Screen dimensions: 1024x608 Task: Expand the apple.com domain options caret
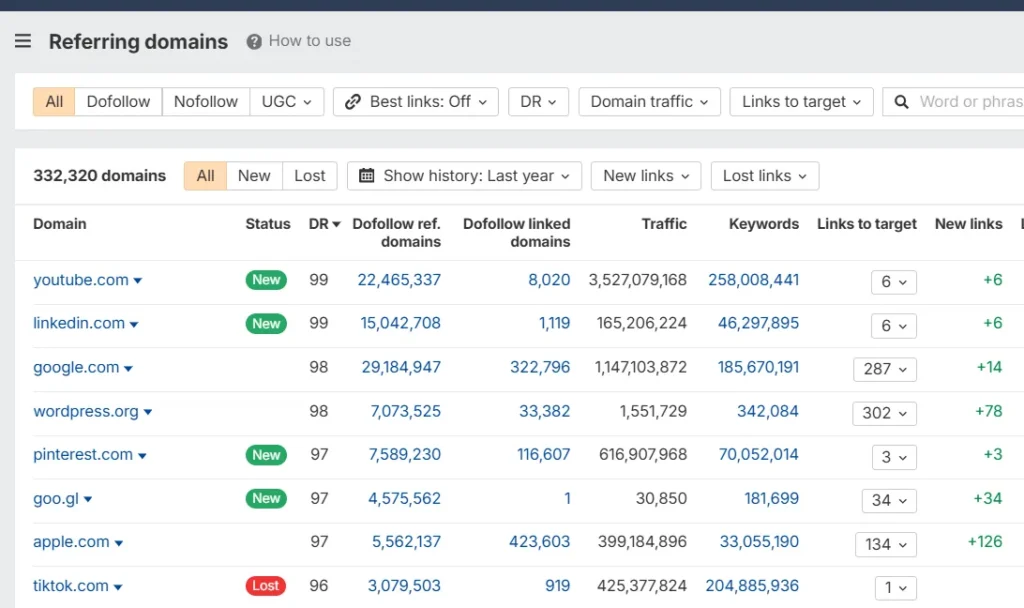click(118, 543)
